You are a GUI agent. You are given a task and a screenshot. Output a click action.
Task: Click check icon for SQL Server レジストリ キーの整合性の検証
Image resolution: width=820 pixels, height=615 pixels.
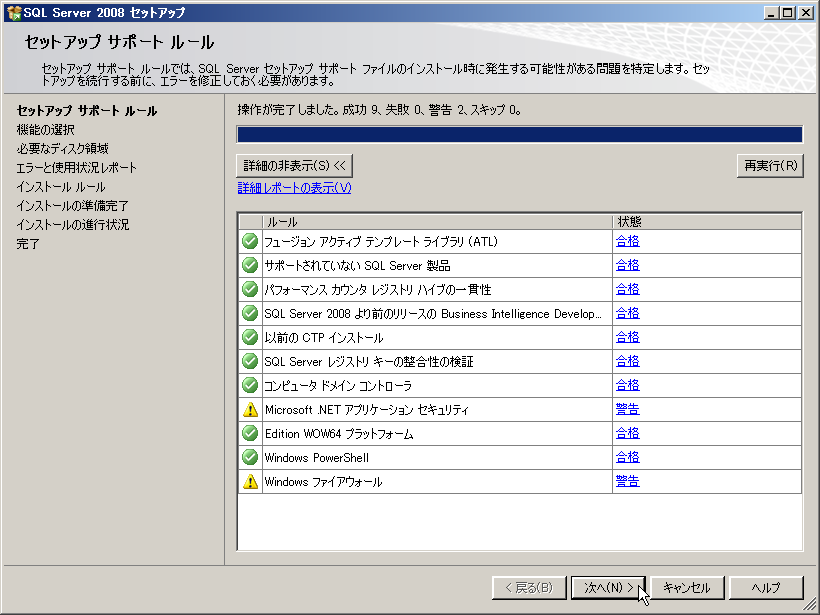[x=250, y=361]
